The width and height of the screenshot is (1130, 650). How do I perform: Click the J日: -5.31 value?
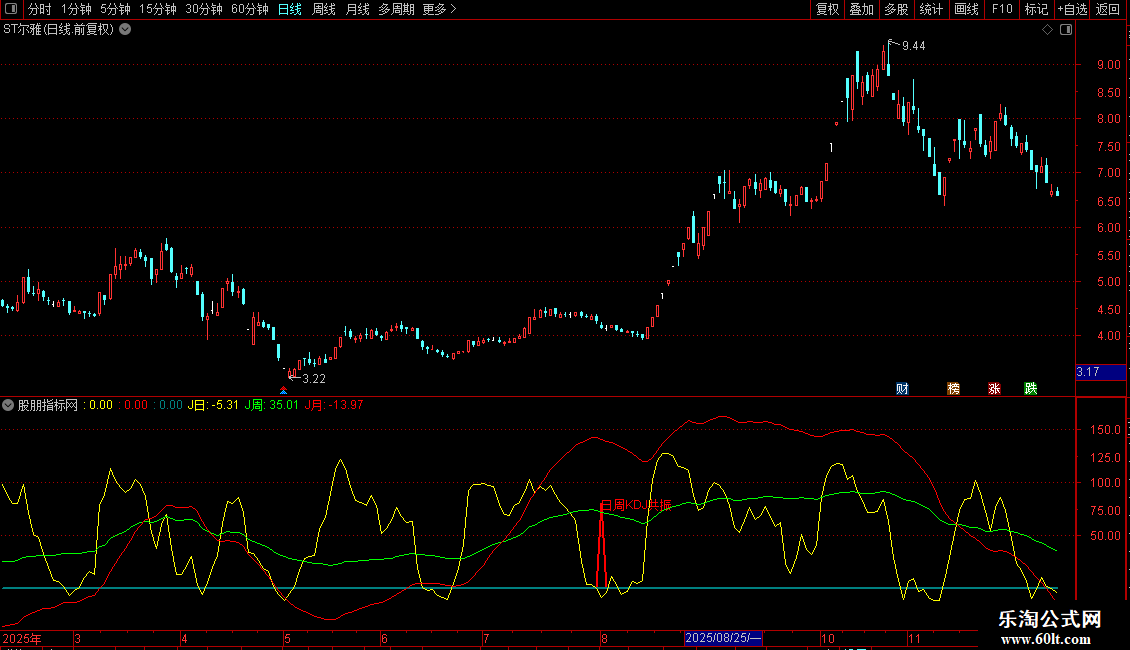coord(213,405)
